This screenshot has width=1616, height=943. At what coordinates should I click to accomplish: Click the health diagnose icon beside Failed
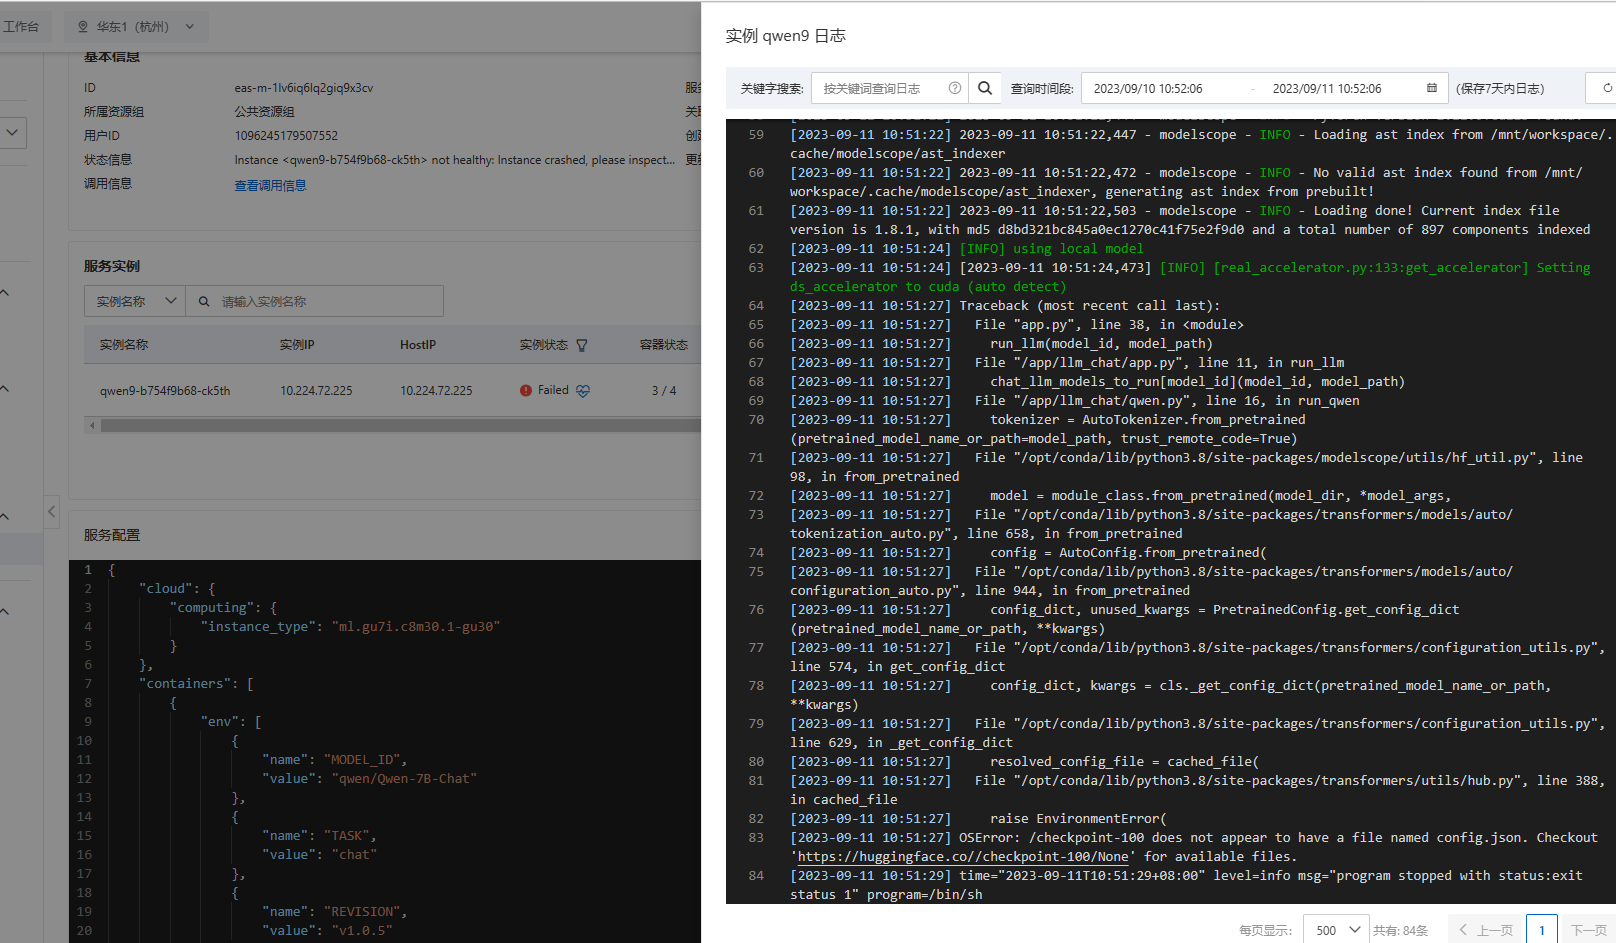[x=583, y=391]
